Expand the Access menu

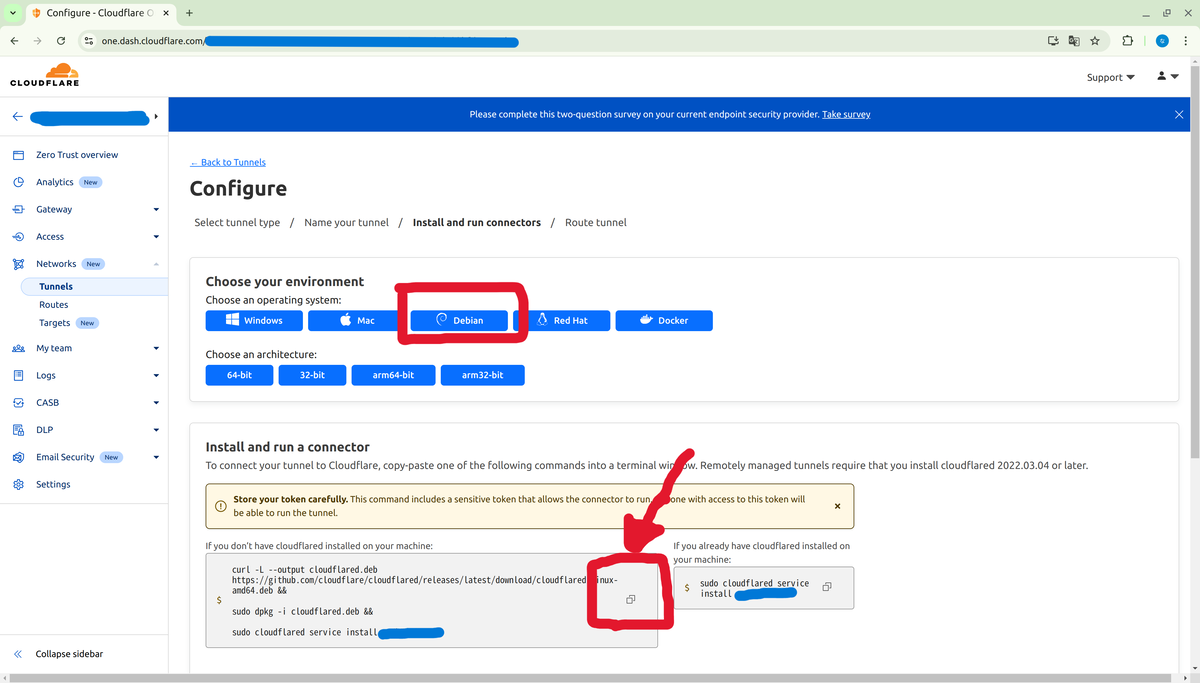156,237
